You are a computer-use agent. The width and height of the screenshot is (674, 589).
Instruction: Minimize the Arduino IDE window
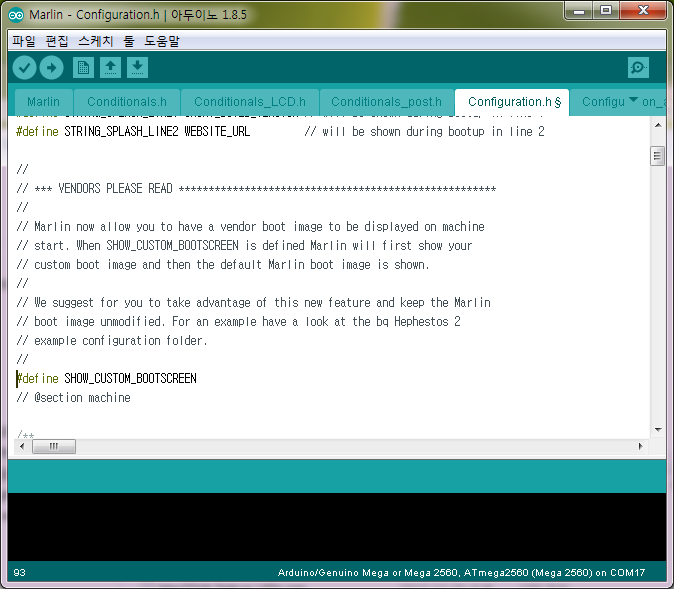coord(579,10)
